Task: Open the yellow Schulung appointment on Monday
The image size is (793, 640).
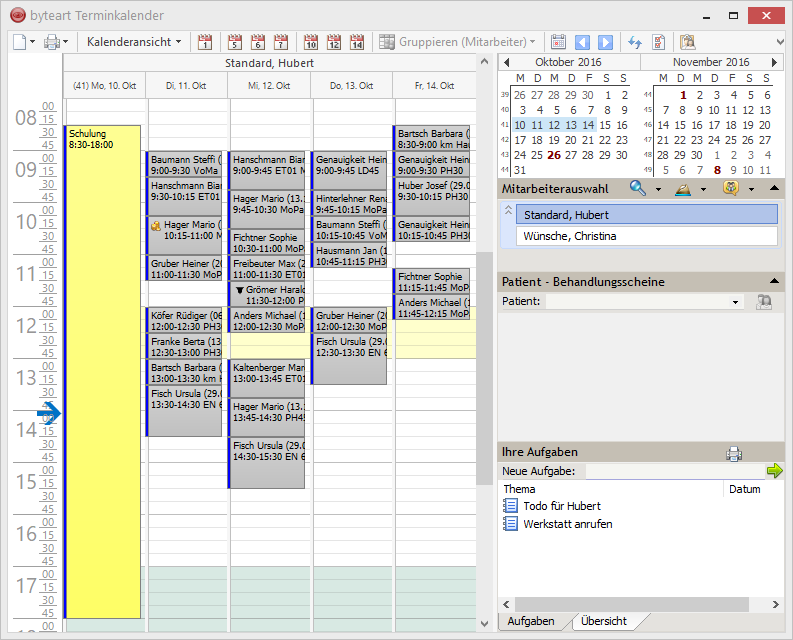Action: click(x=102, y=370)
